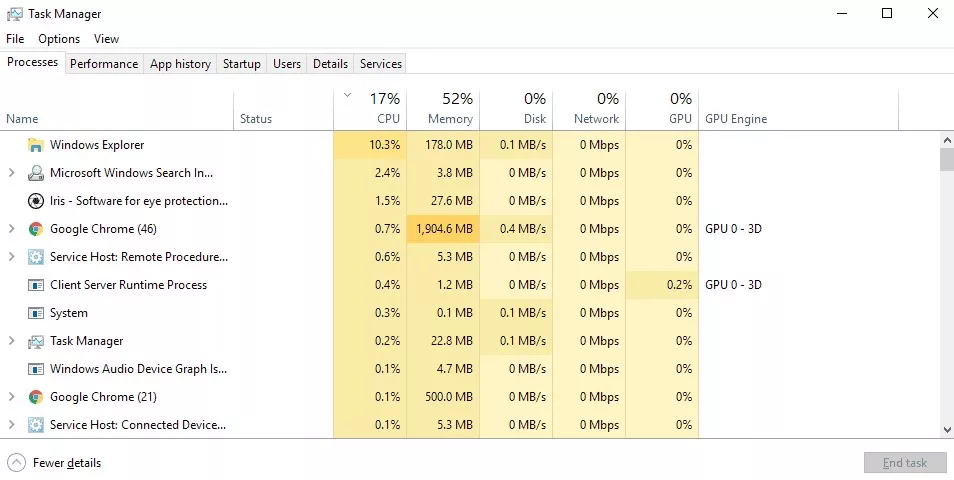The image size is (954, 480).
Task: Sort by the Memory column header
Action: pos(443,110)
